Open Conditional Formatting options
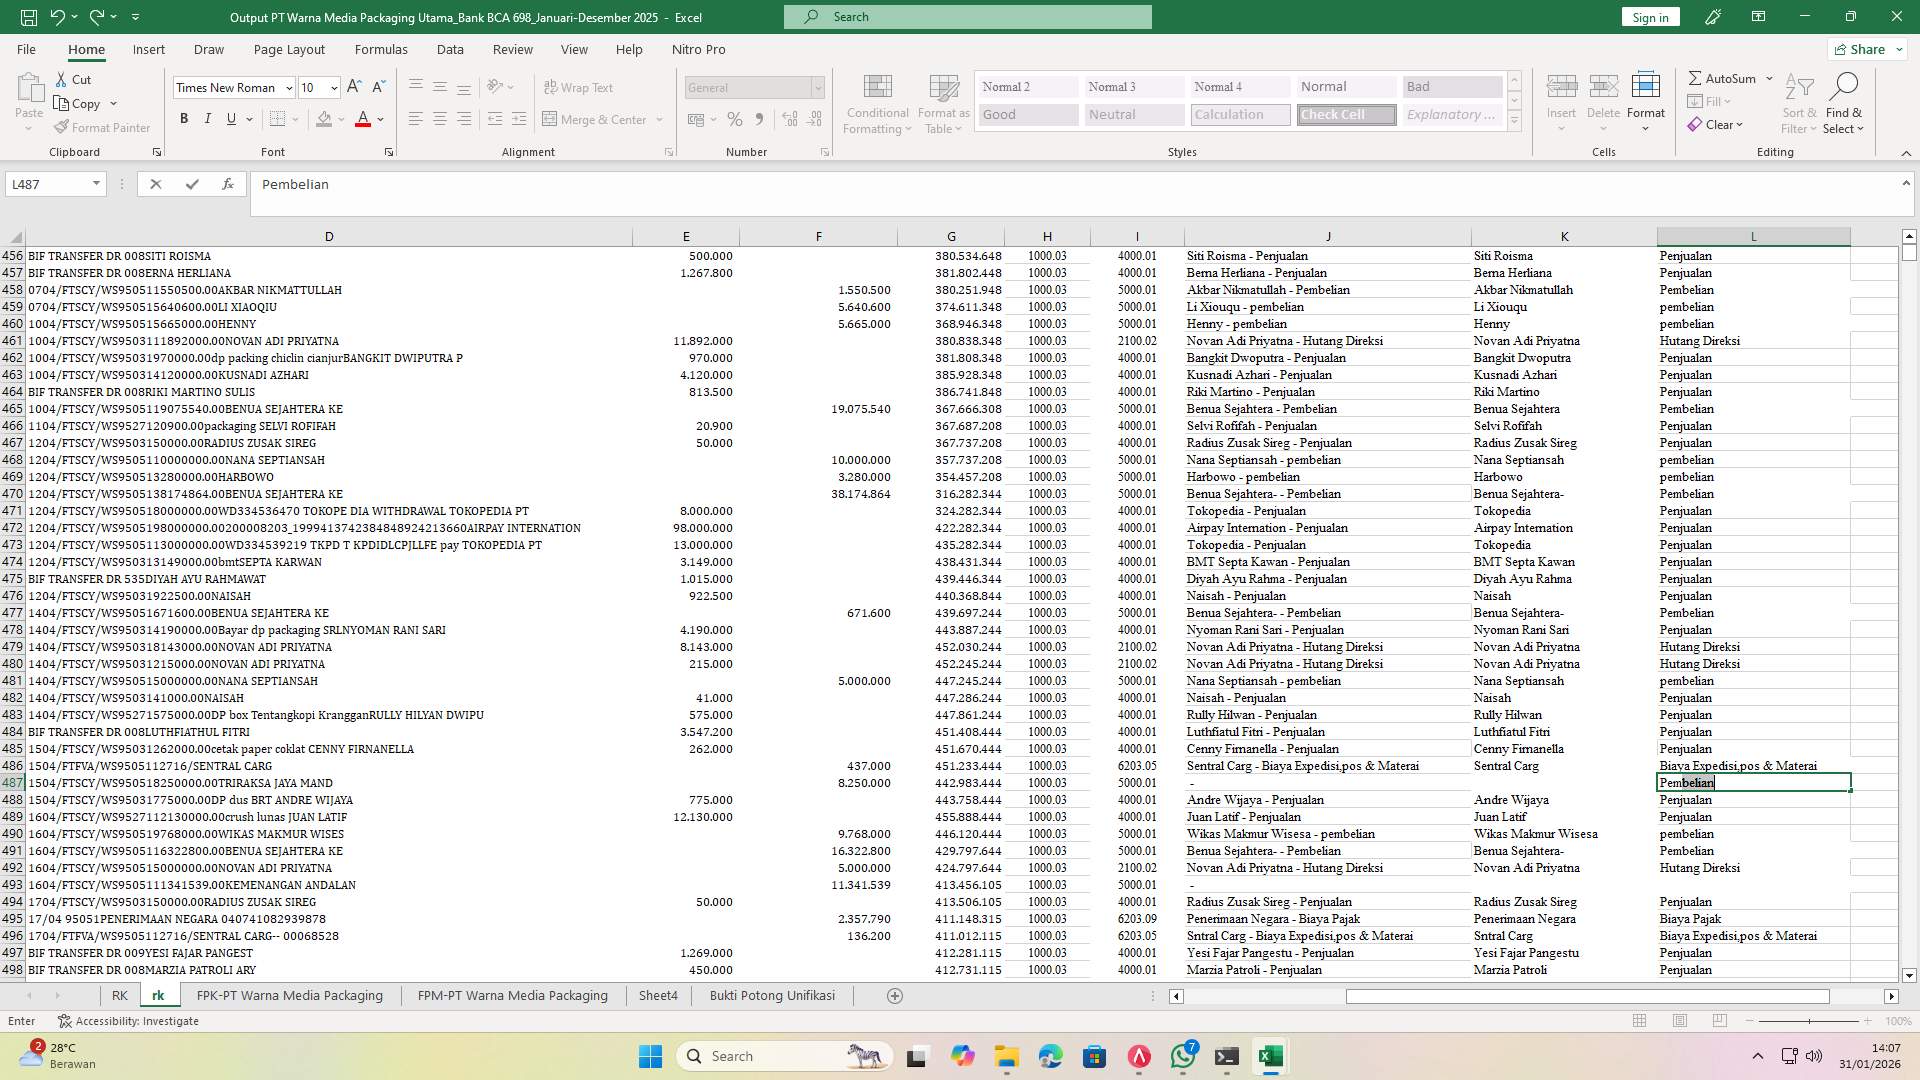The height and width of the screenshot is (1080, 1920). pyautogui.click(x=877, y=103)
